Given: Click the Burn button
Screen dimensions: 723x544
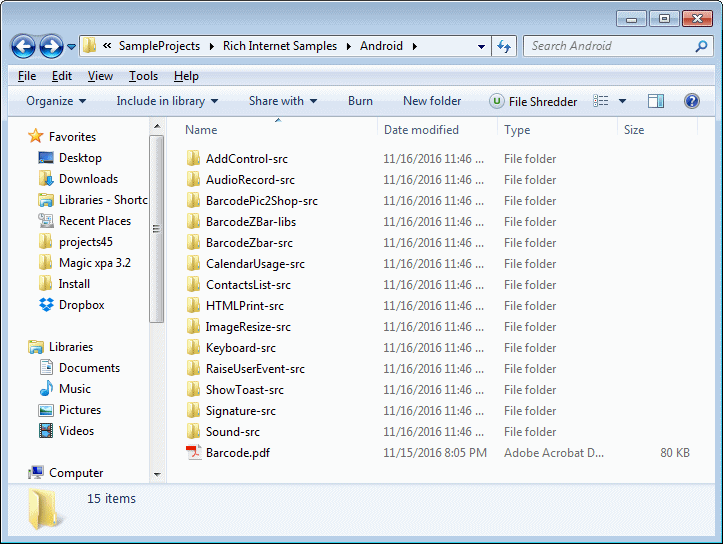Looking at the screenshot, I should pyautogui.click(x=360, y=101).
